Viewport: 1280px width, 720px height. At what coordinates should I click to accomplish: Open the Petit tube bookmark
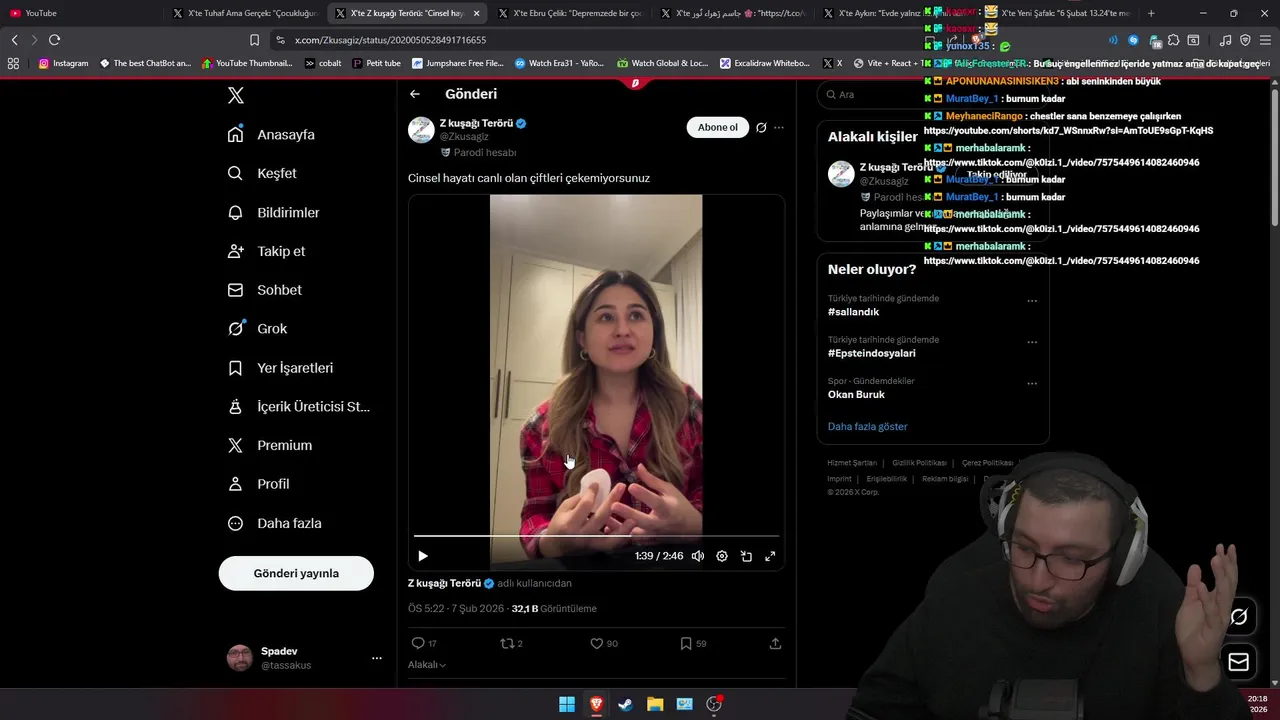tap(376, 63)
